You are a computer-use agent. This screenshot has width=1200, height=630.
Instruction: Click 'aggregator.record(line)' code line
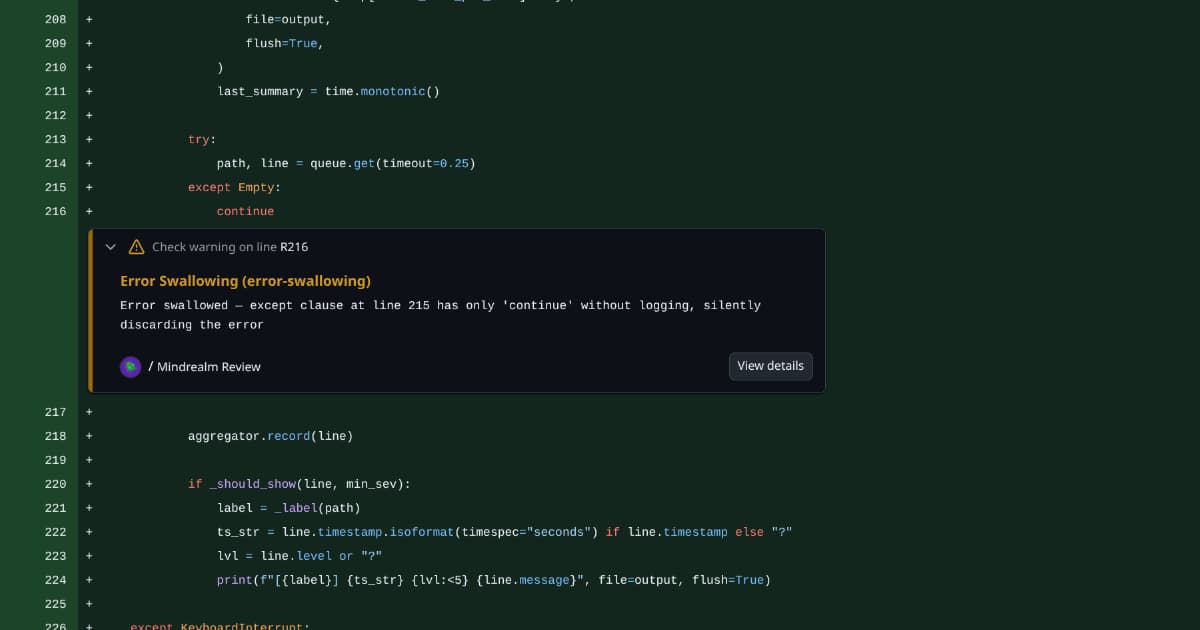[270, 436]
